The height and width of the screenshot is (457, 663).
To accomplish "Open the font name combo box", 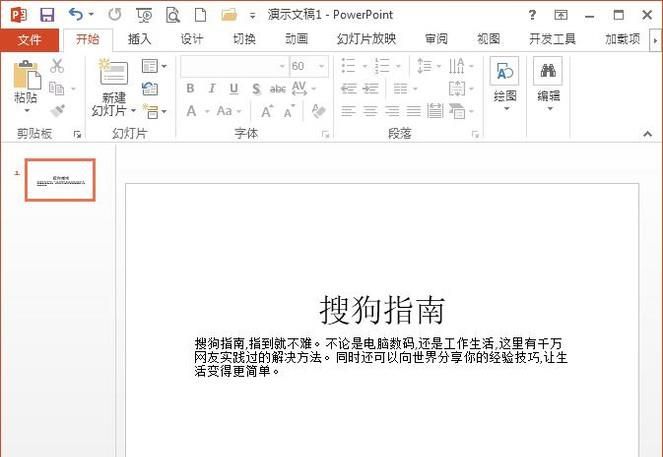I will 235,66.
